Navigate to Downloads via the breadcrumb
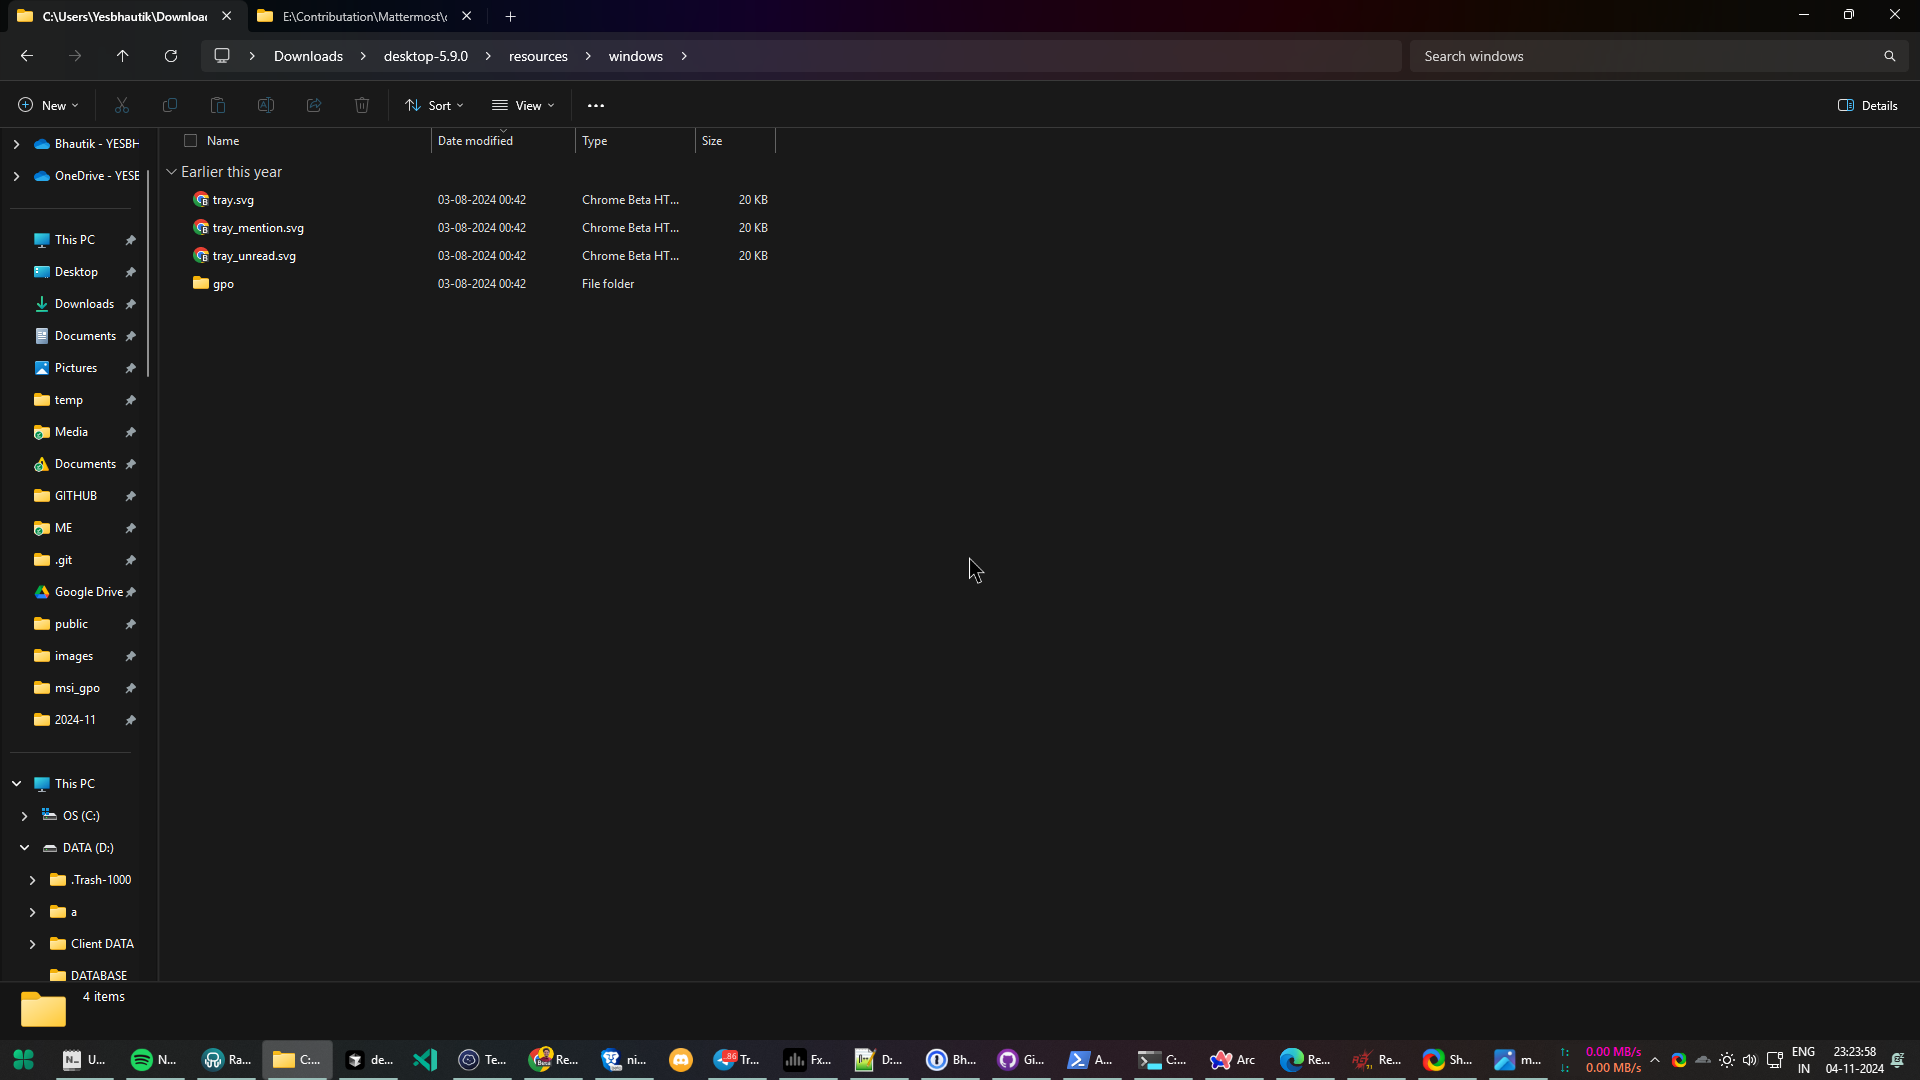Image resolution: width=1920 pixels, height=1080 pixels. coord(307,56)
